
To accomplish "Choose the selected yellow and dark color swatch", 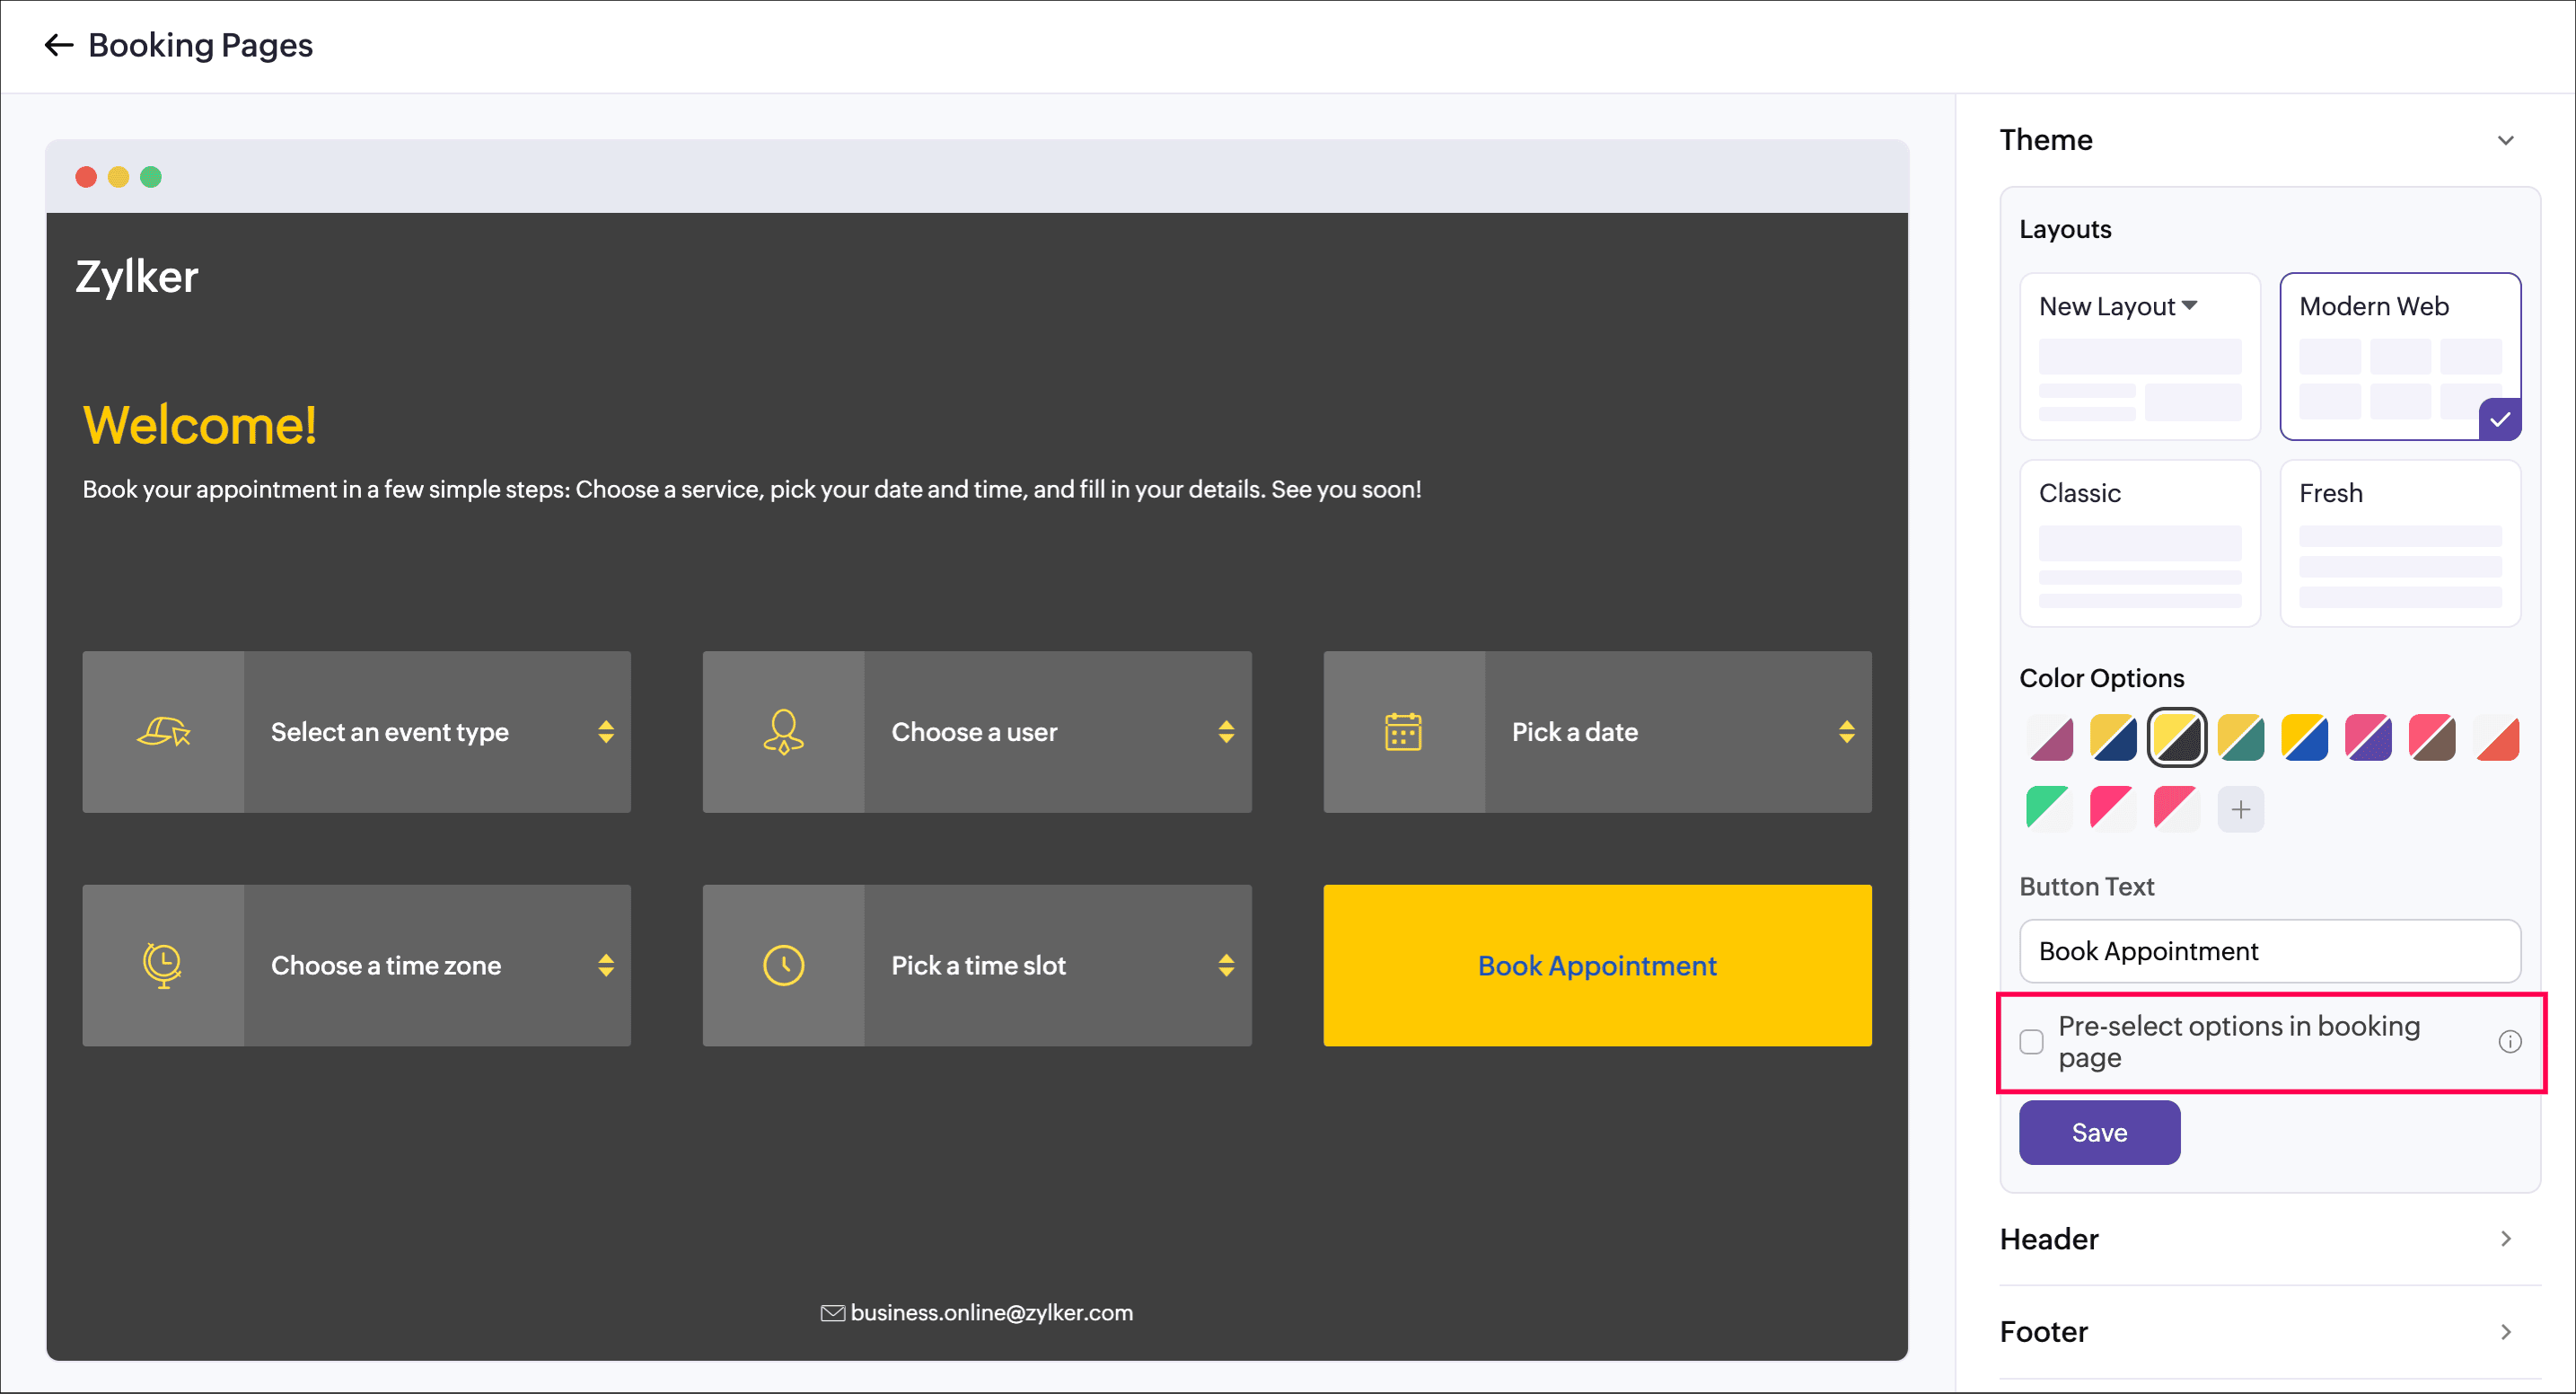I will pyautogui.click(x=2176, y=738).
